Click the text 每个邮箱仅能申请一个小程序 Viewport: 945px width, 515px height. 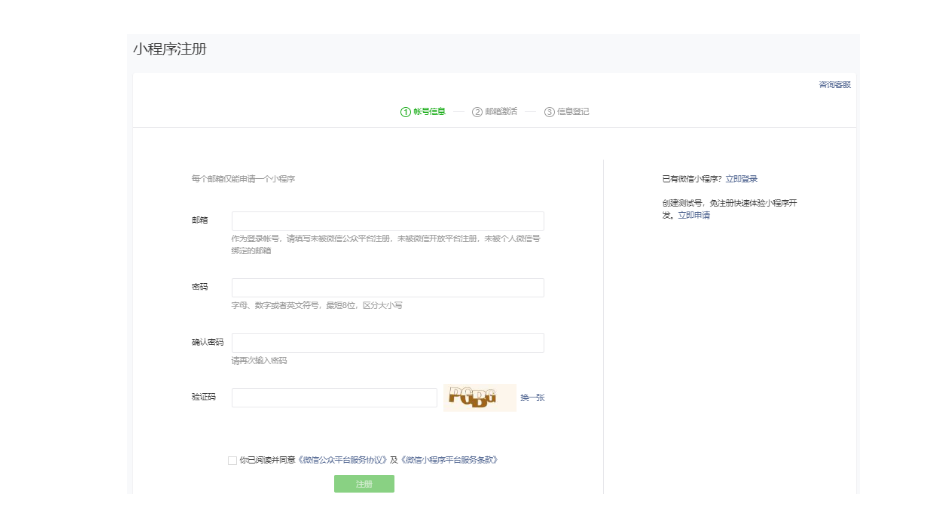tap(243, 179)
